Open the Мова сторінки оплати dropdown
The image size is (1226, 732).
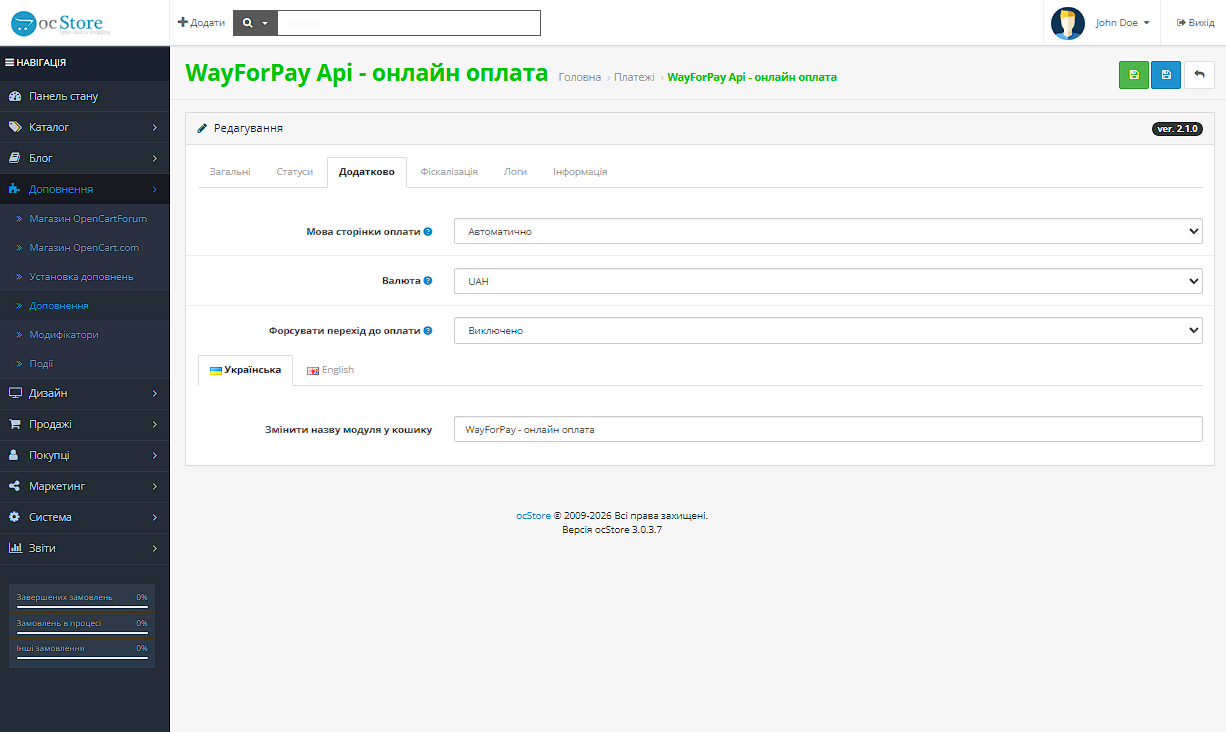tap(828, 231)
